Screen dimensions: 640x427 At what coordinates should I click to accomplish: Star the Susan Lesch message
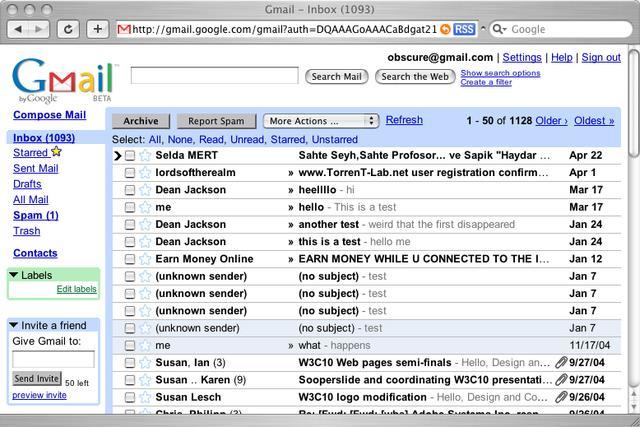pyautogui.click(x=145, y=397)
